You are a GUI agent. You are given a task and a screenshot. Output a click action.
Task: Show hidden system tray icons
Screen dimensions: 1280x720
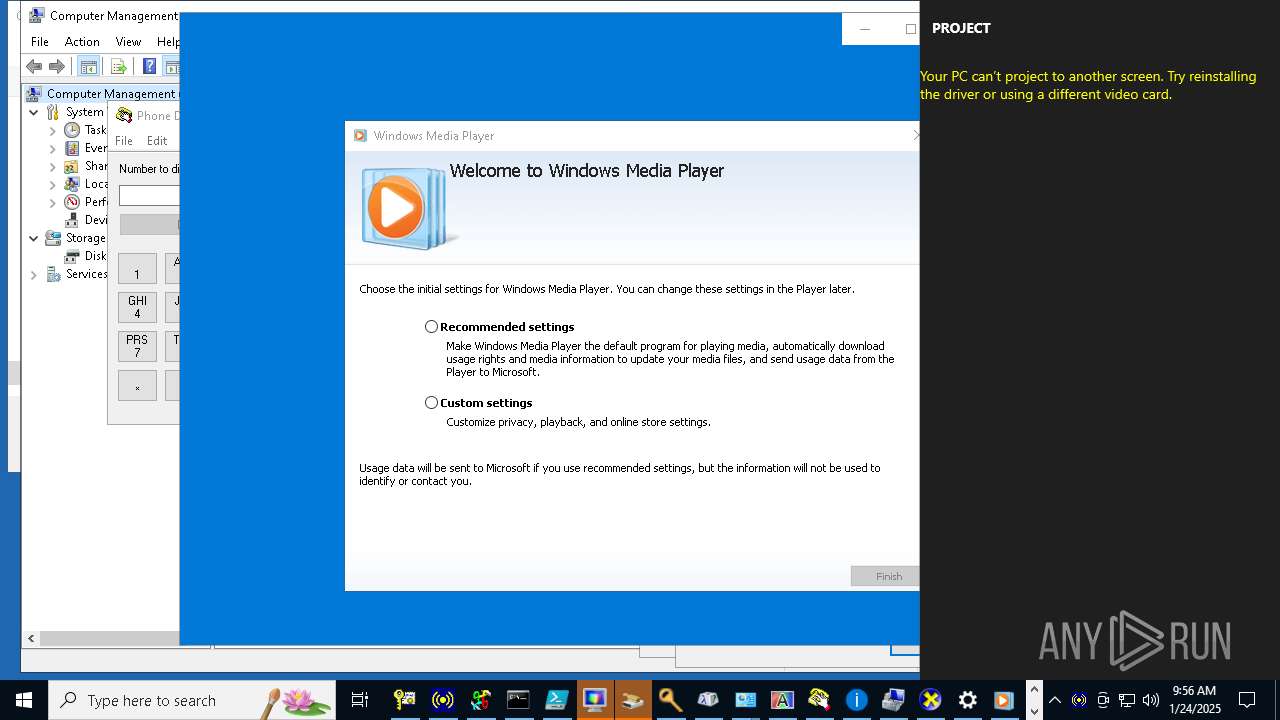[x=1055, y=700]
